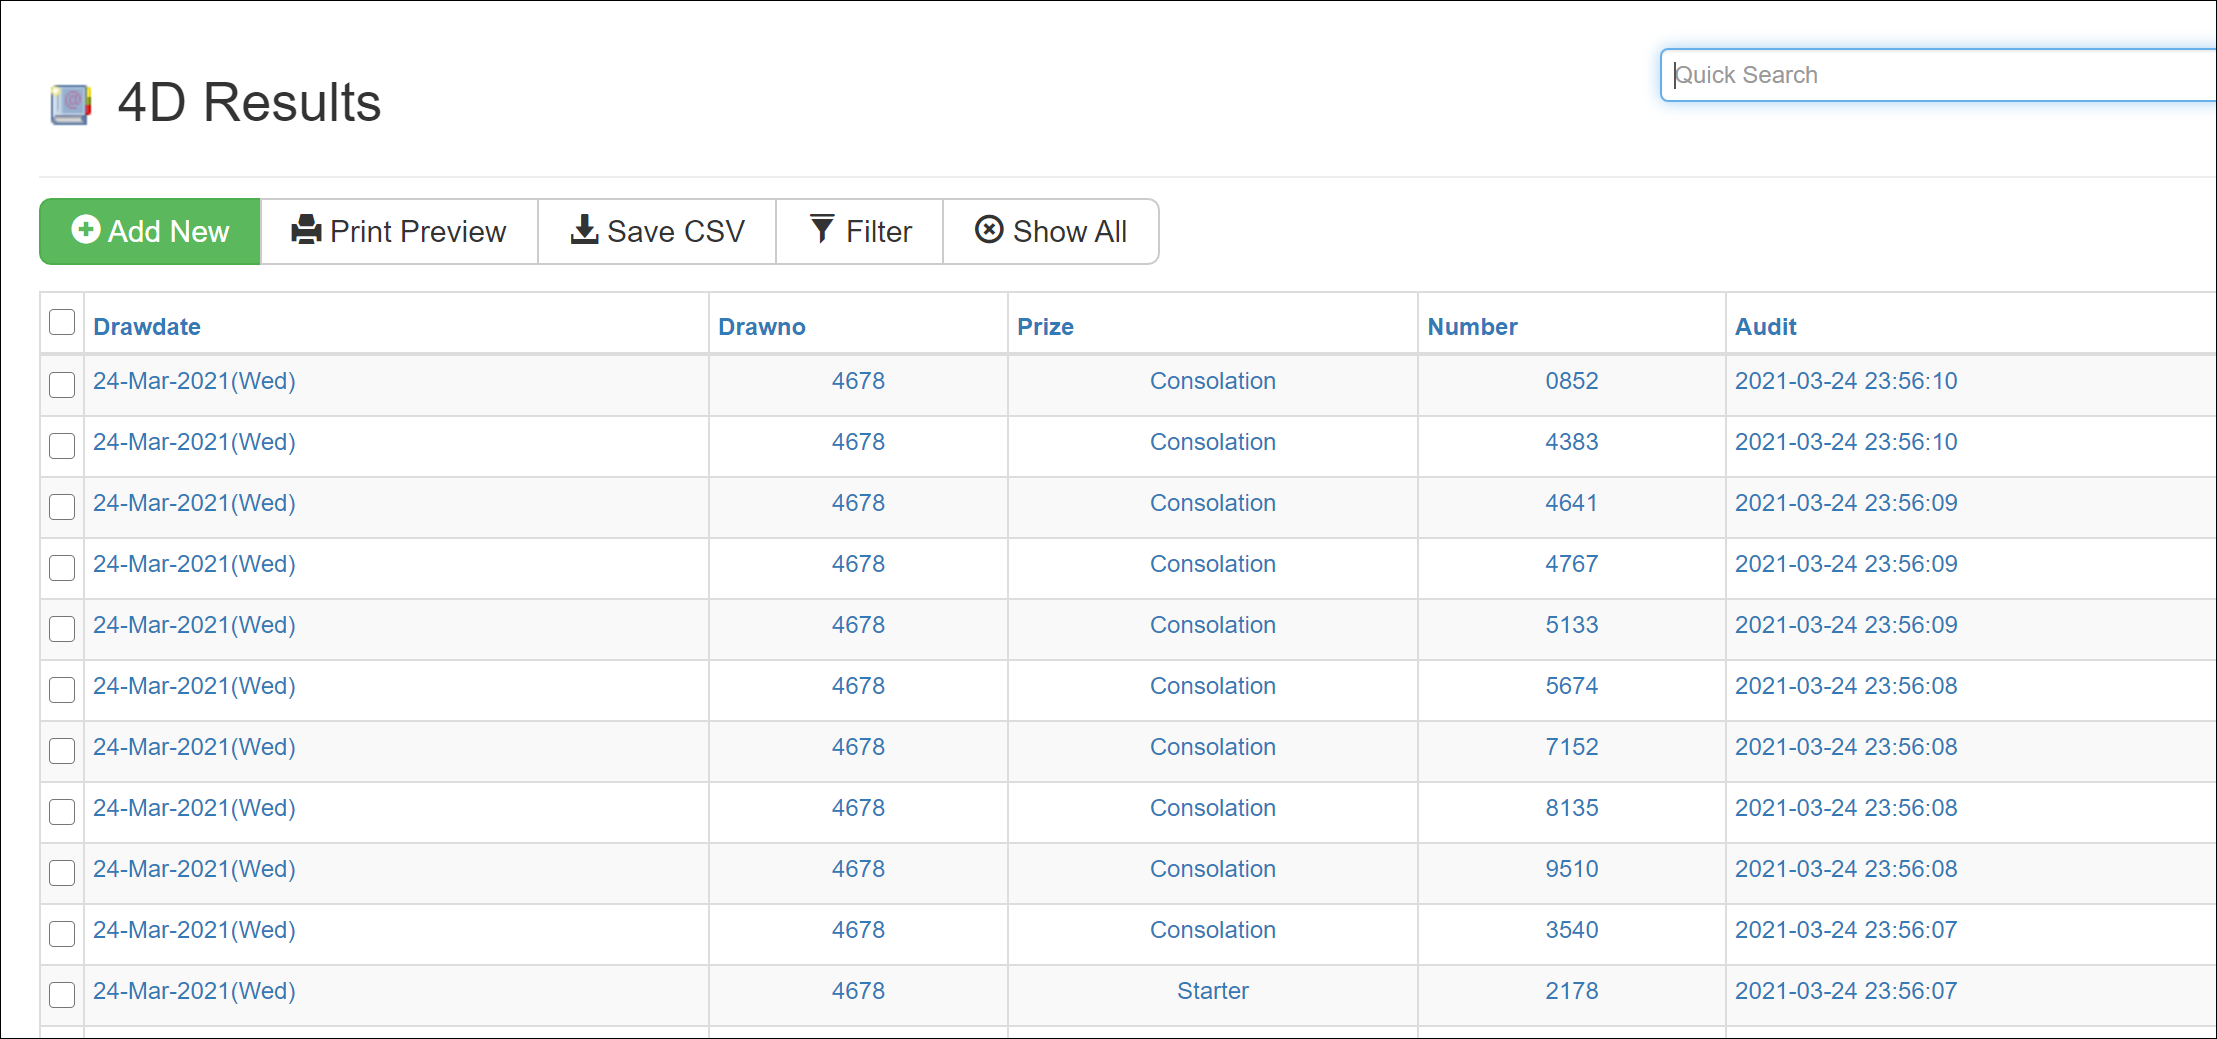Viewport: 2217px width, 1039px height.
Task: Open audit timestamp 23:56:07 for number 3540
Action: (1845, 930)
